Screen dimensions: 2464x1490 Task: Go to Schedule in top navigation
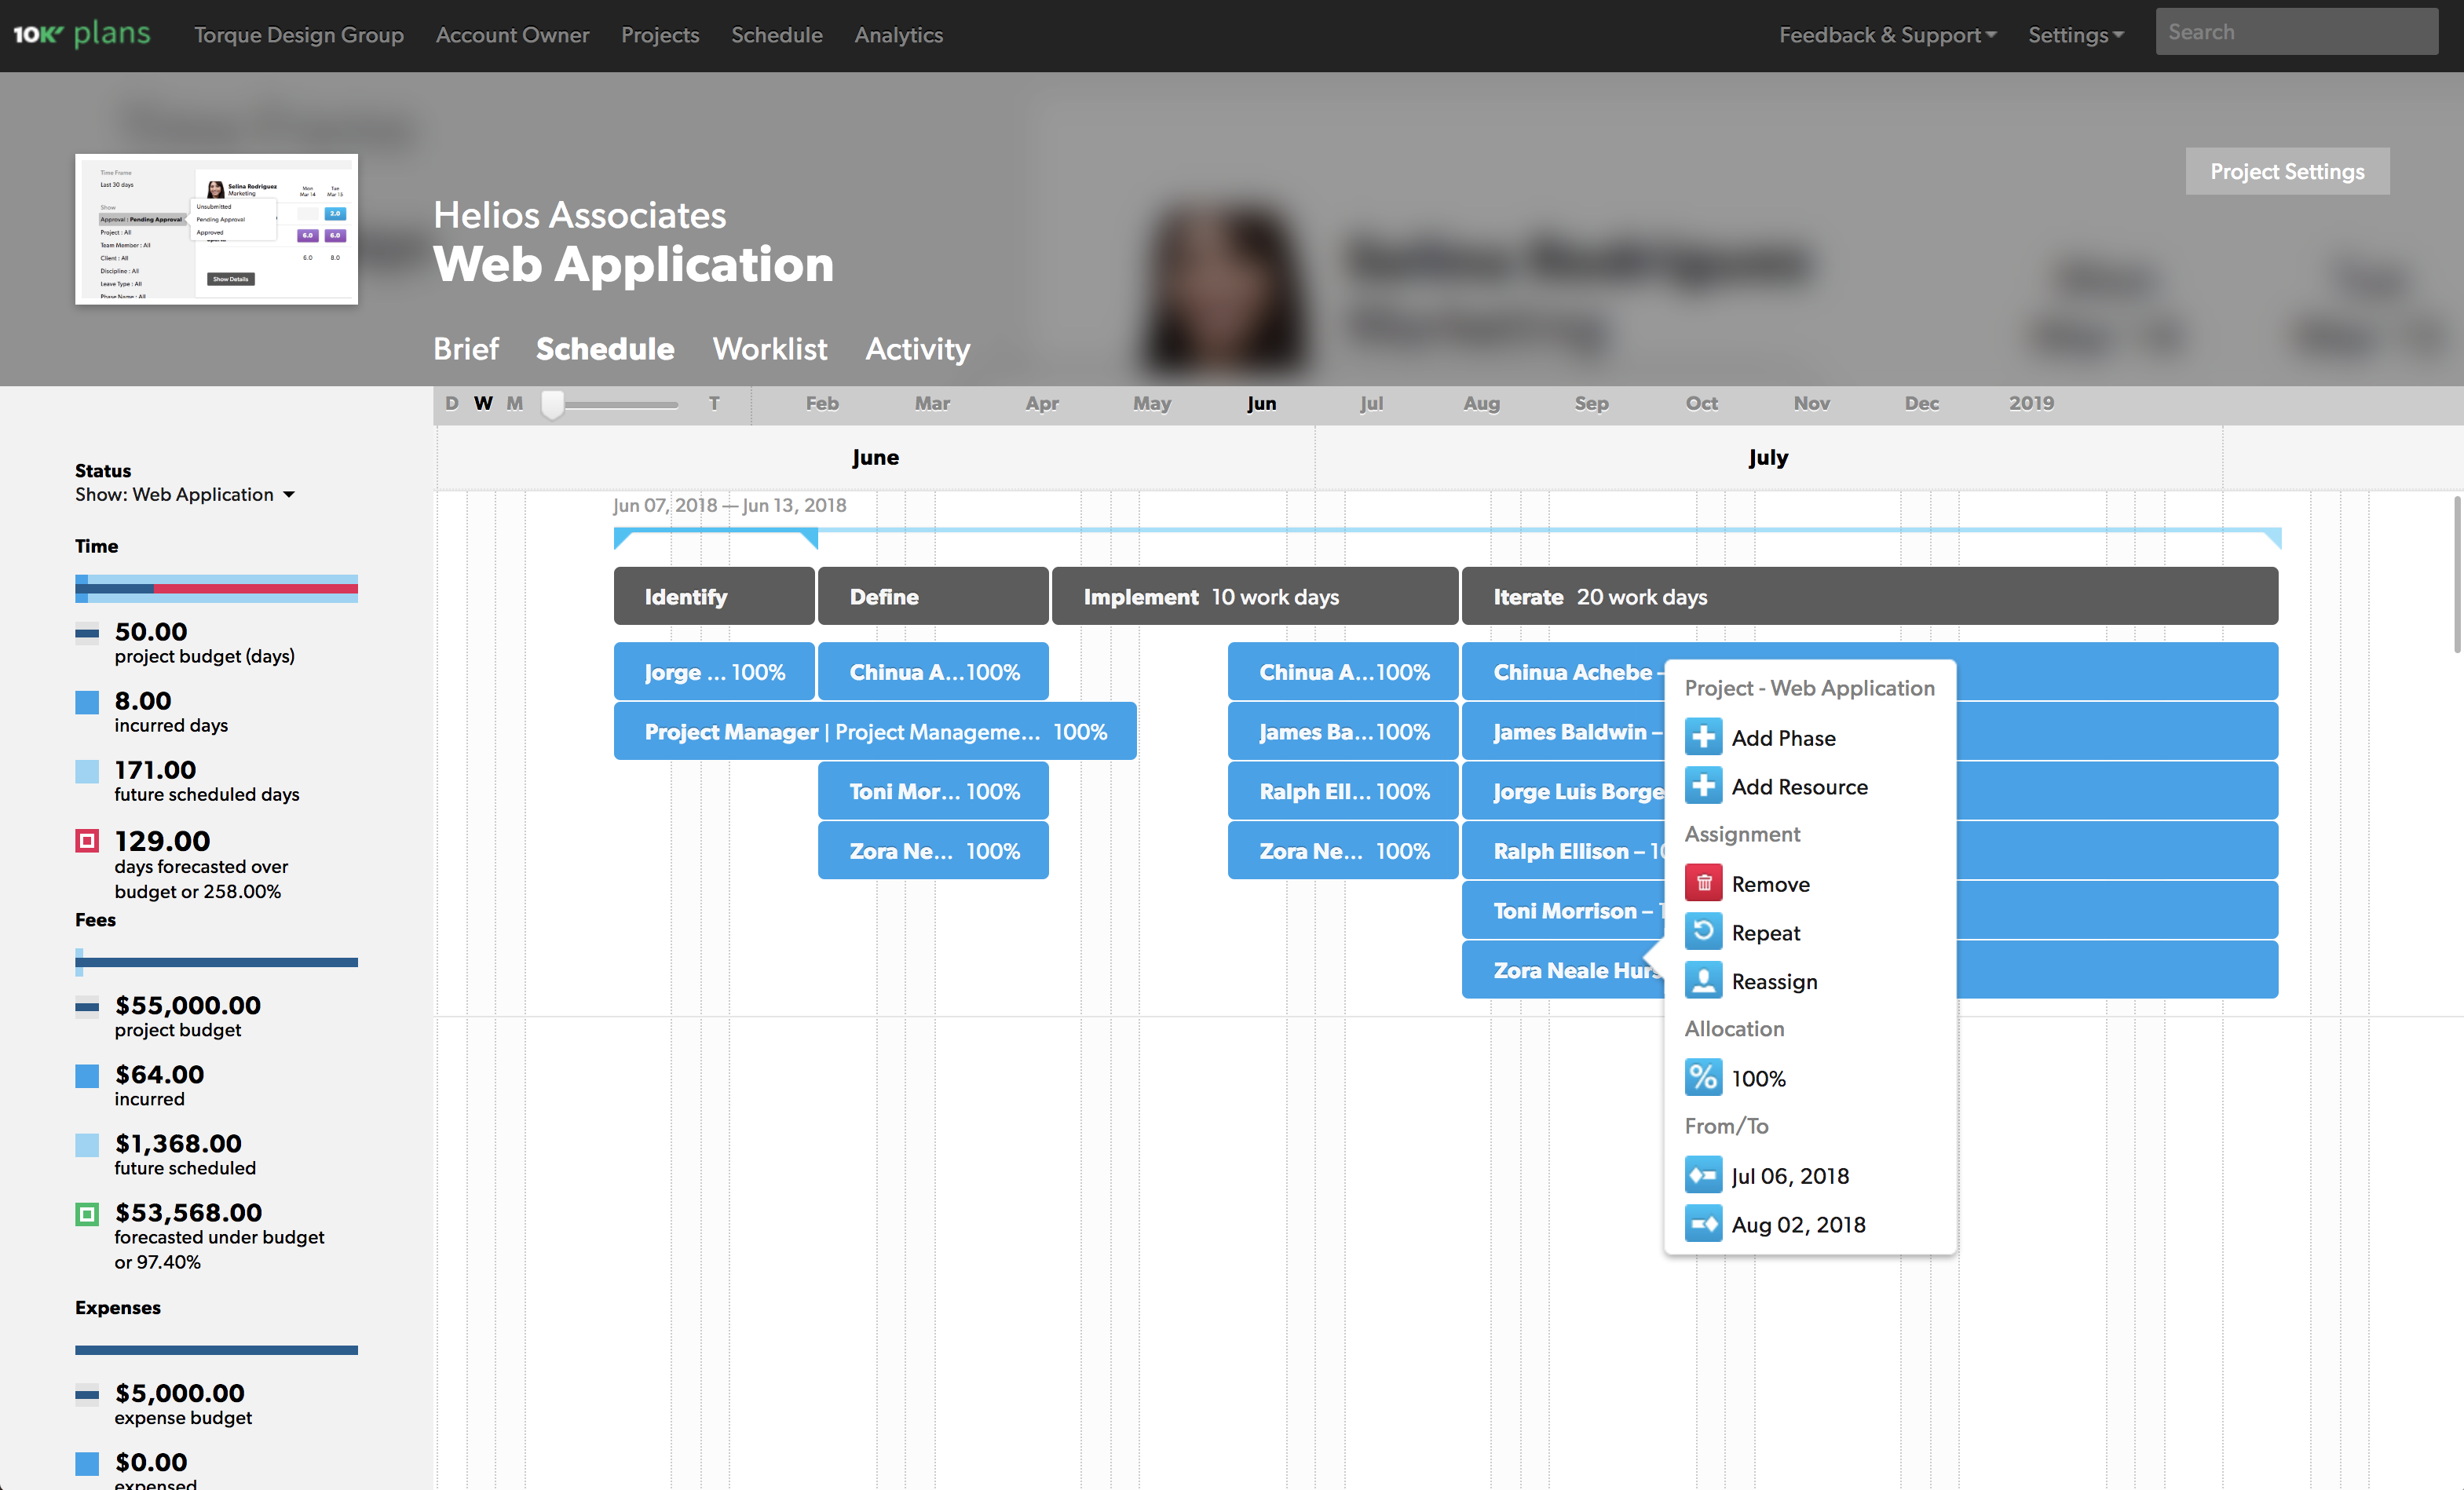pos(776,35)
